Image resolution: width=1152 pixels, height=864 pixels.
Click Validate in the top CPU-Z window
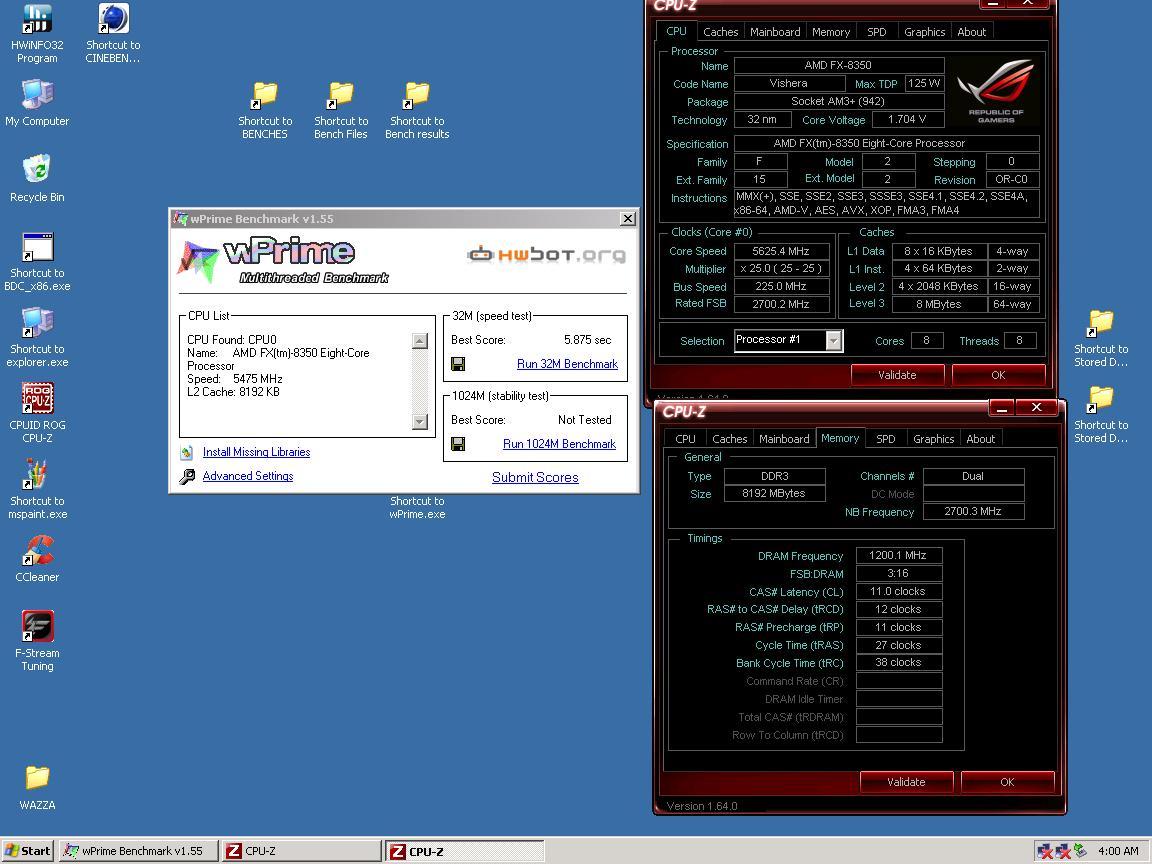pyautogui.click(x=897, y=375)
